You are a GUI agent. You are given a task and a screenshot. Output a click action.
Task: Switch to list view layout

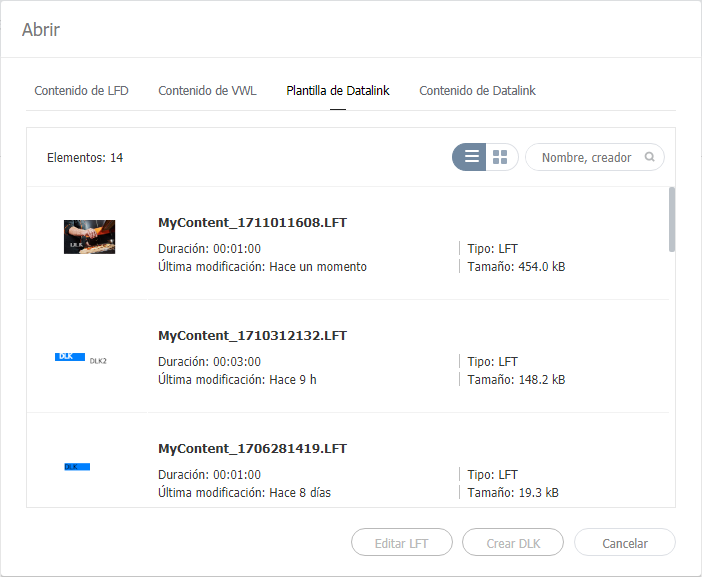point(470,157)
